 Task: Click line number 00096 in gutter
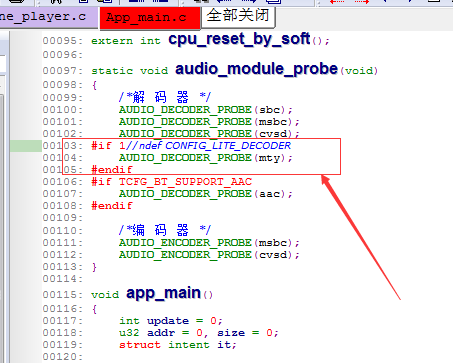coord(62,55)
